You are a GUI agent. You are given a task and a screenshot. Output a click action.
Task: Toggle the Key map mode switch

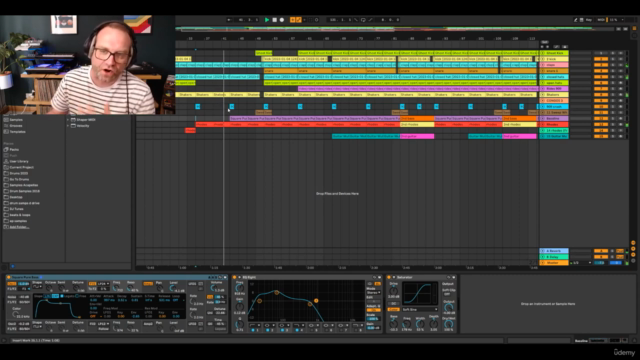click(589, 20)
